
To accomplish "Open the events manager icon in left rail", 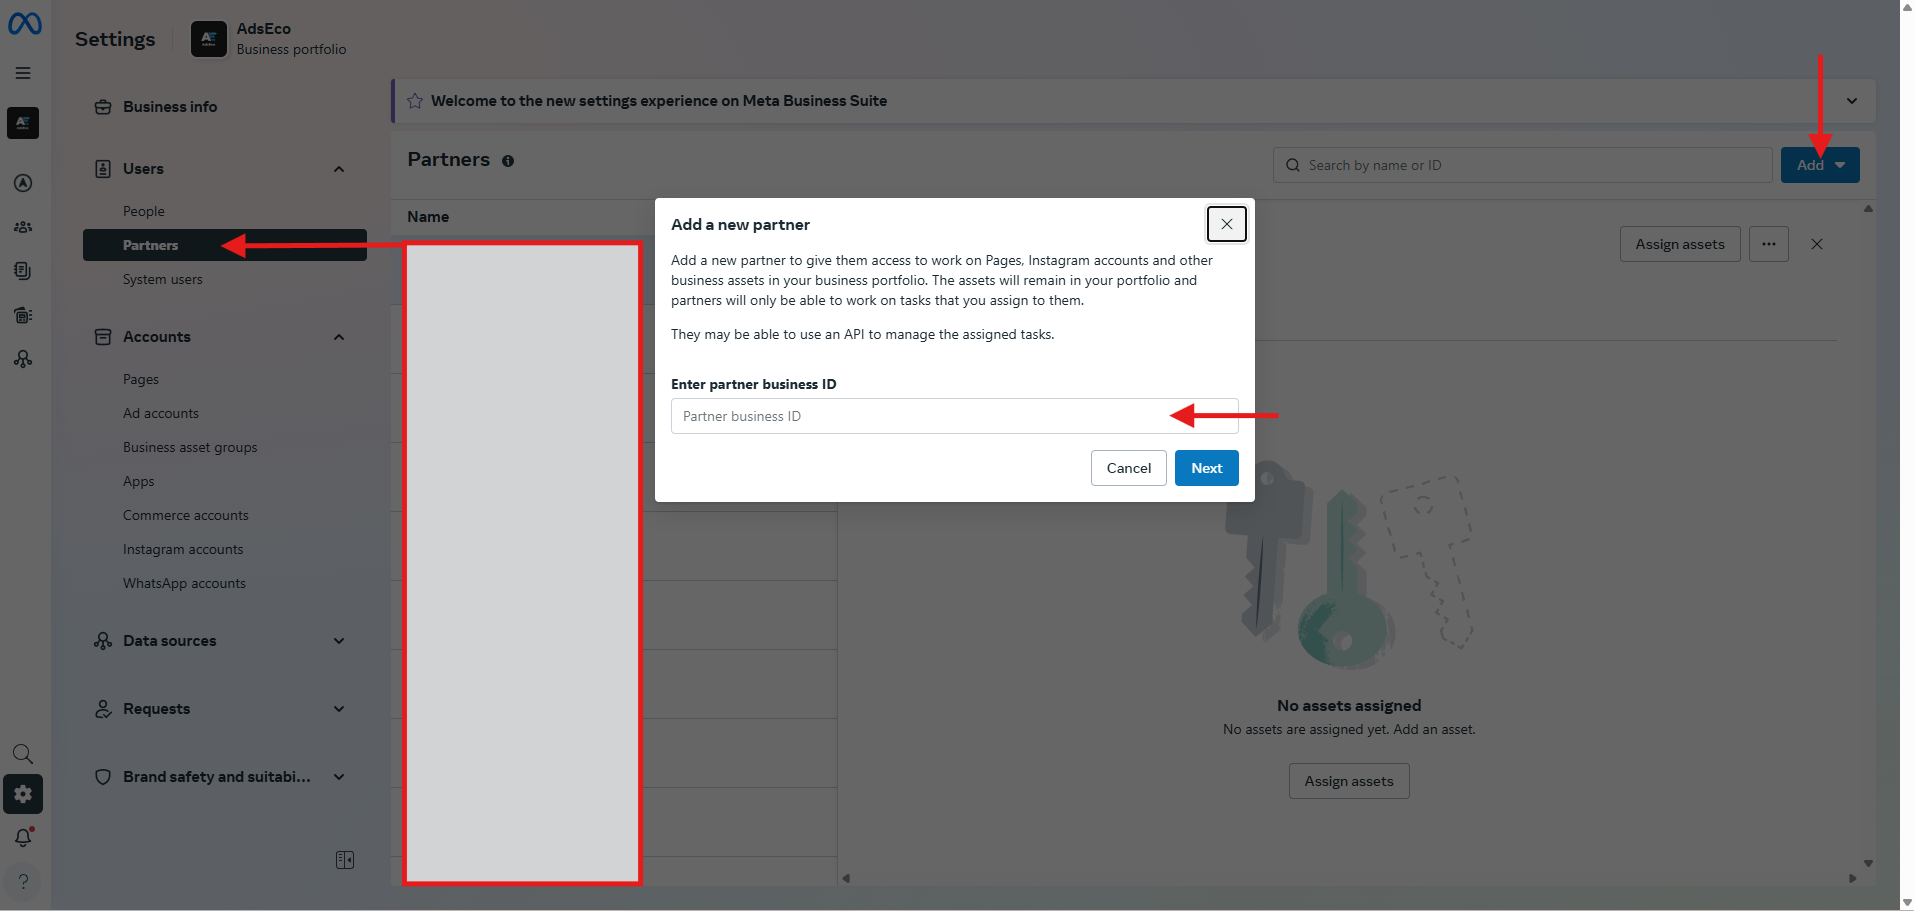I will (23, 359).
